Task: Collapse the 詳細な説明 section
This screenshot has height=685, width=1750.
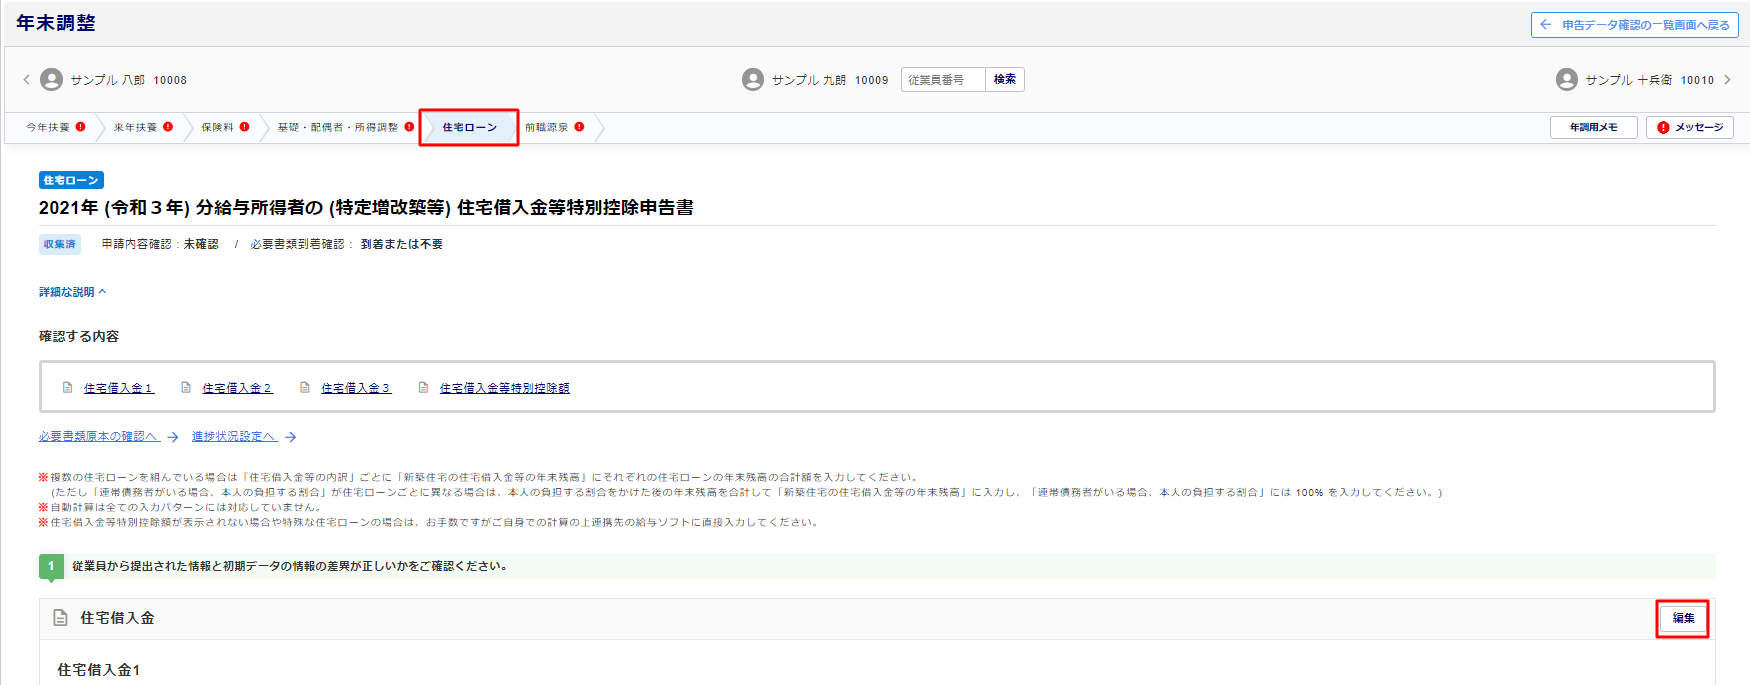Action: [72, 292]
